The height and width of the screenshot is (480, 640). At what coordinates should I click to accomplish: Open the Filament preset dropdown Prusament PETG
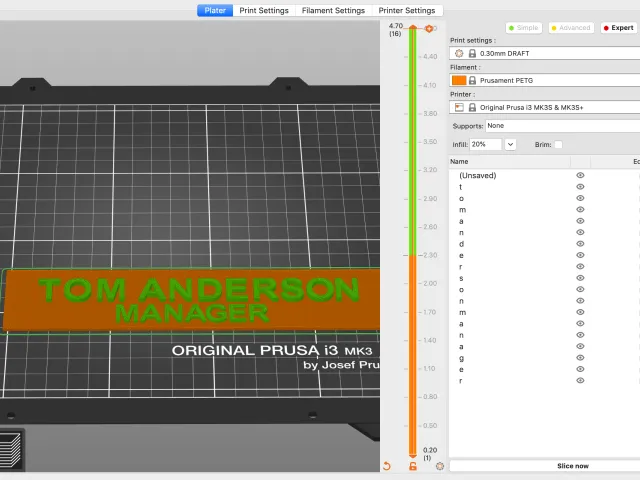tap(544, 80)
